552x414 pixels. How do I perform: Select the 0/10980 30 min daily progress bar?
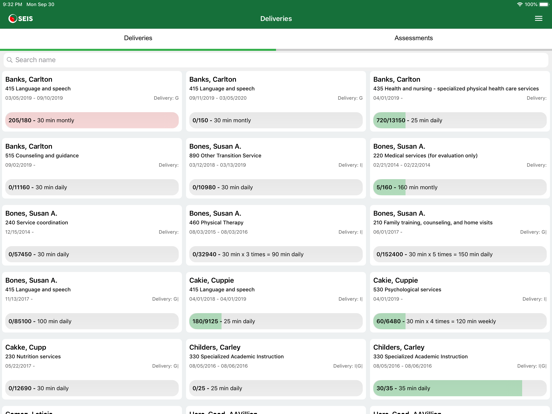click(276, 187)
